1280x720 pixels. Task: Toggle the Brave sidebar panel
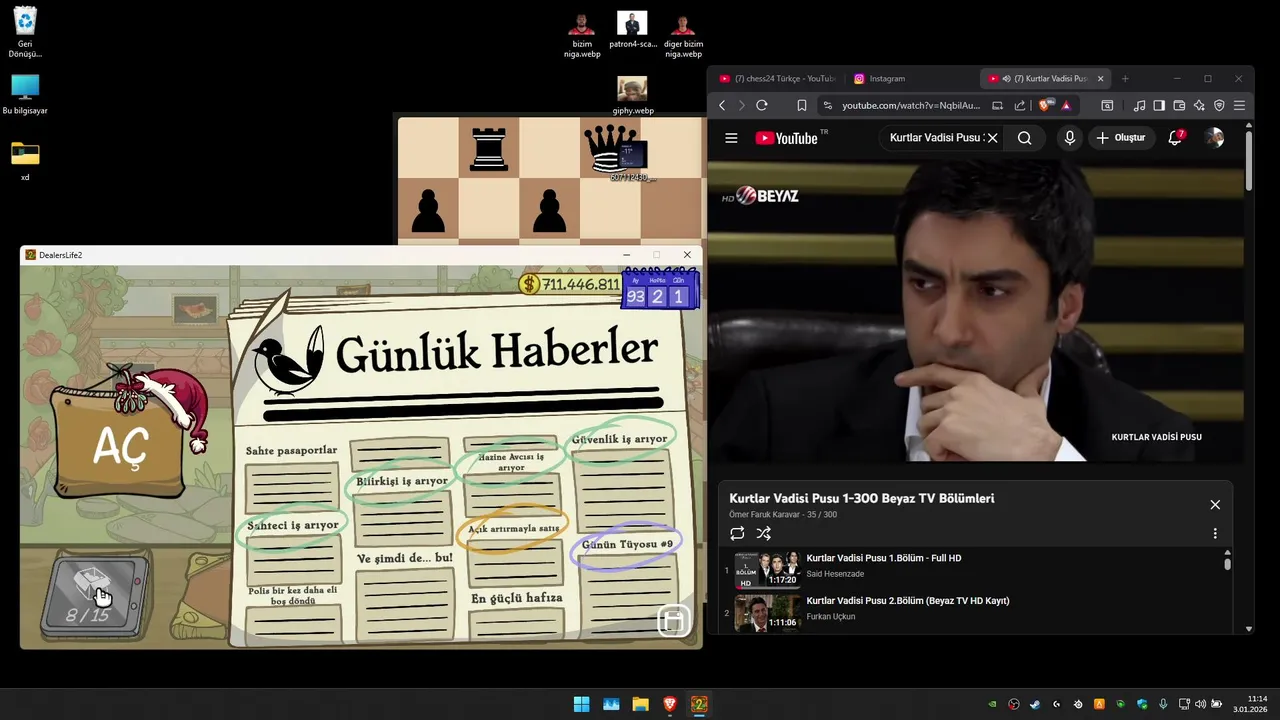point(1159,105)
